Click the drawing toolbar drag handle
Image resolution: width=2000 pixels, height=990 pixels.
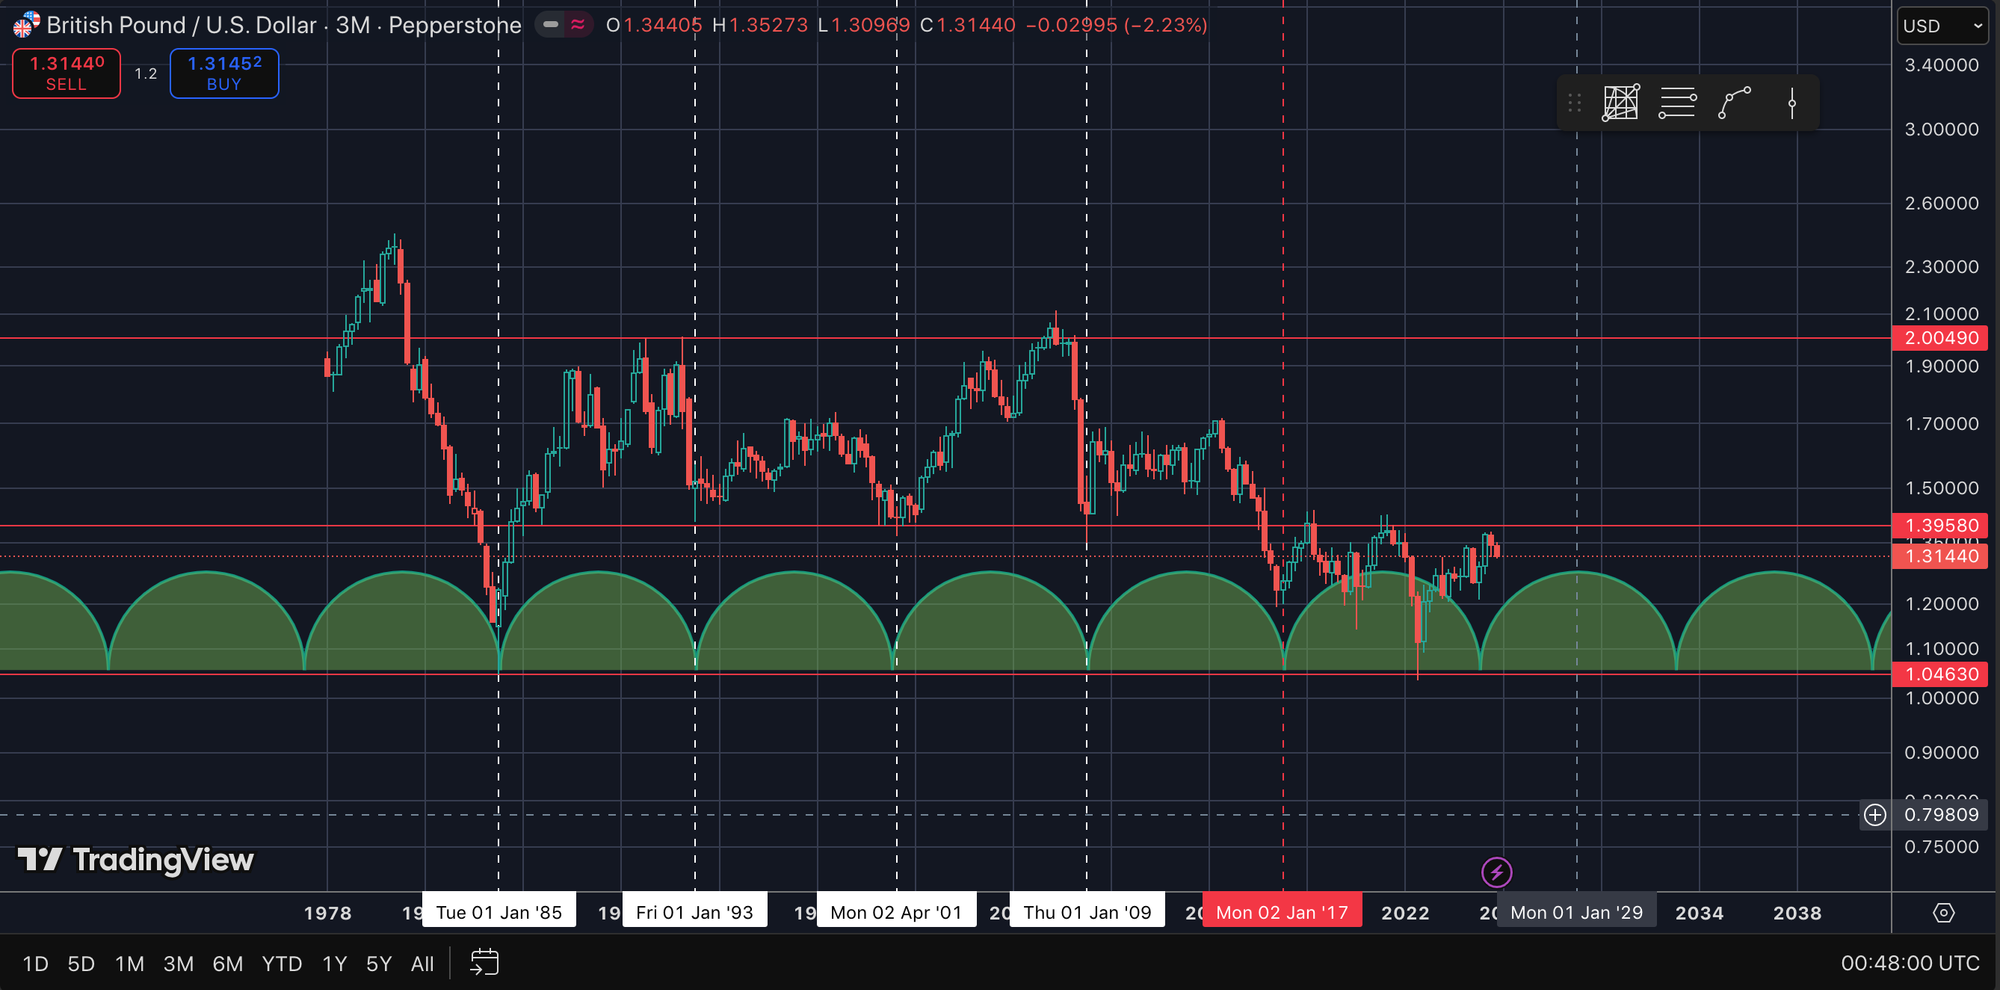(1574, 103)
